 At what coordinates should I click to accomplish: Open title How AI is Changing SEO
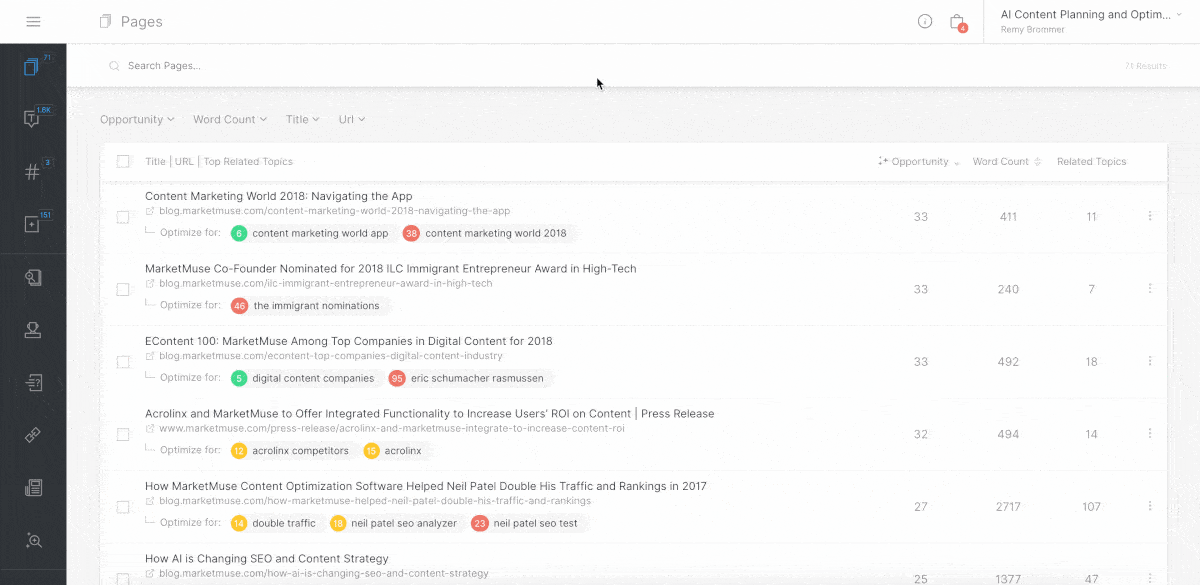pyautogui.click(x=267, y=558)
